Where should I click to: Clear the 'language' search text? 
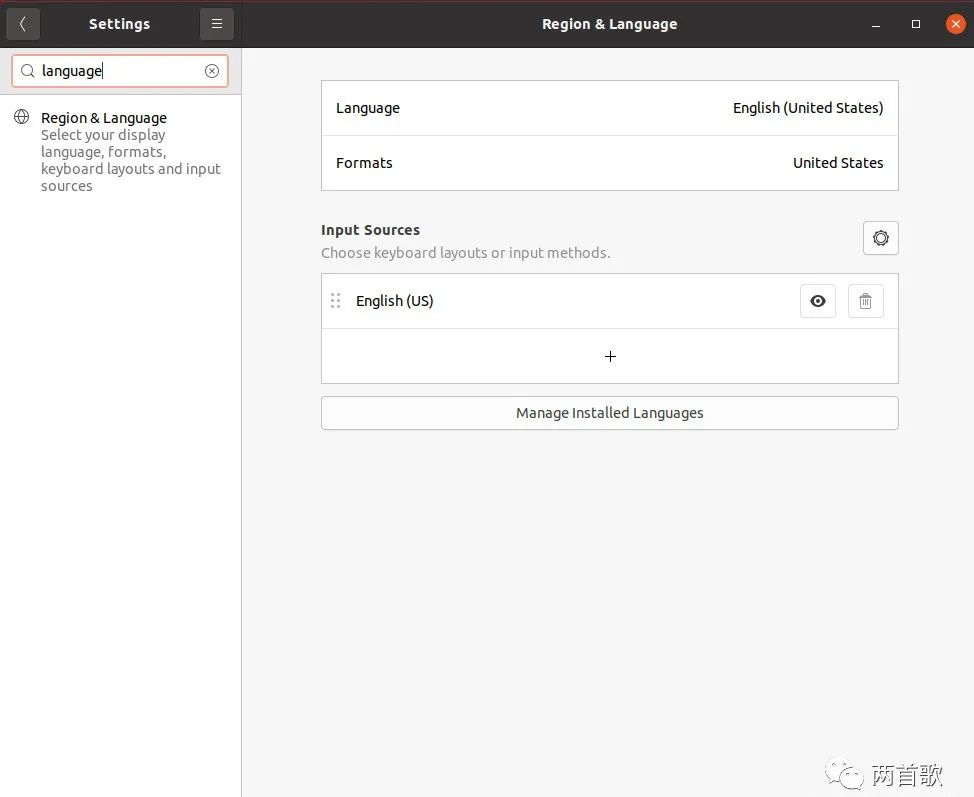(x=212, y=71)
